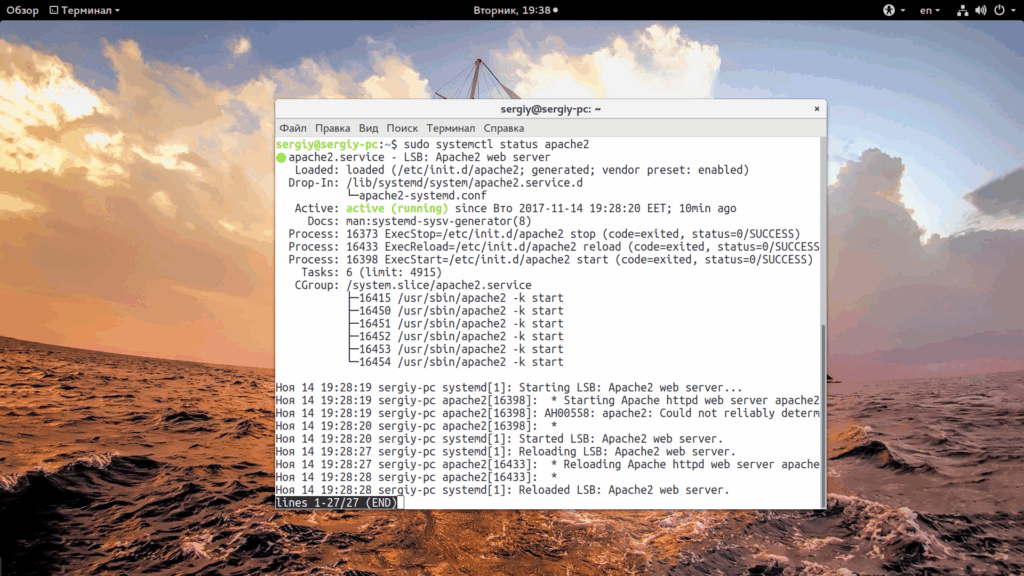The image size is (1024, 576).
Task: Click the Обзор activities button
Action: point(22,10)
